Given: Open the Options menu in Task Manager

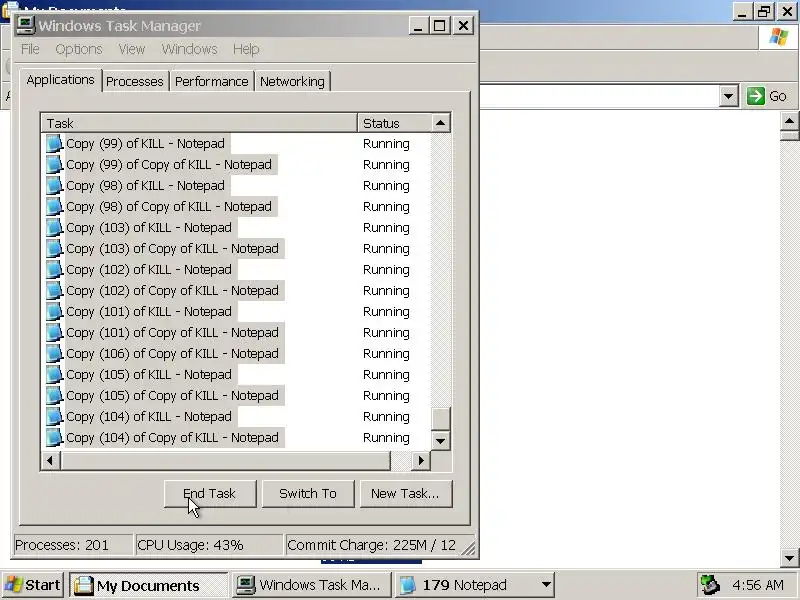Looking at the screenshot, I should tap(79, 49).
